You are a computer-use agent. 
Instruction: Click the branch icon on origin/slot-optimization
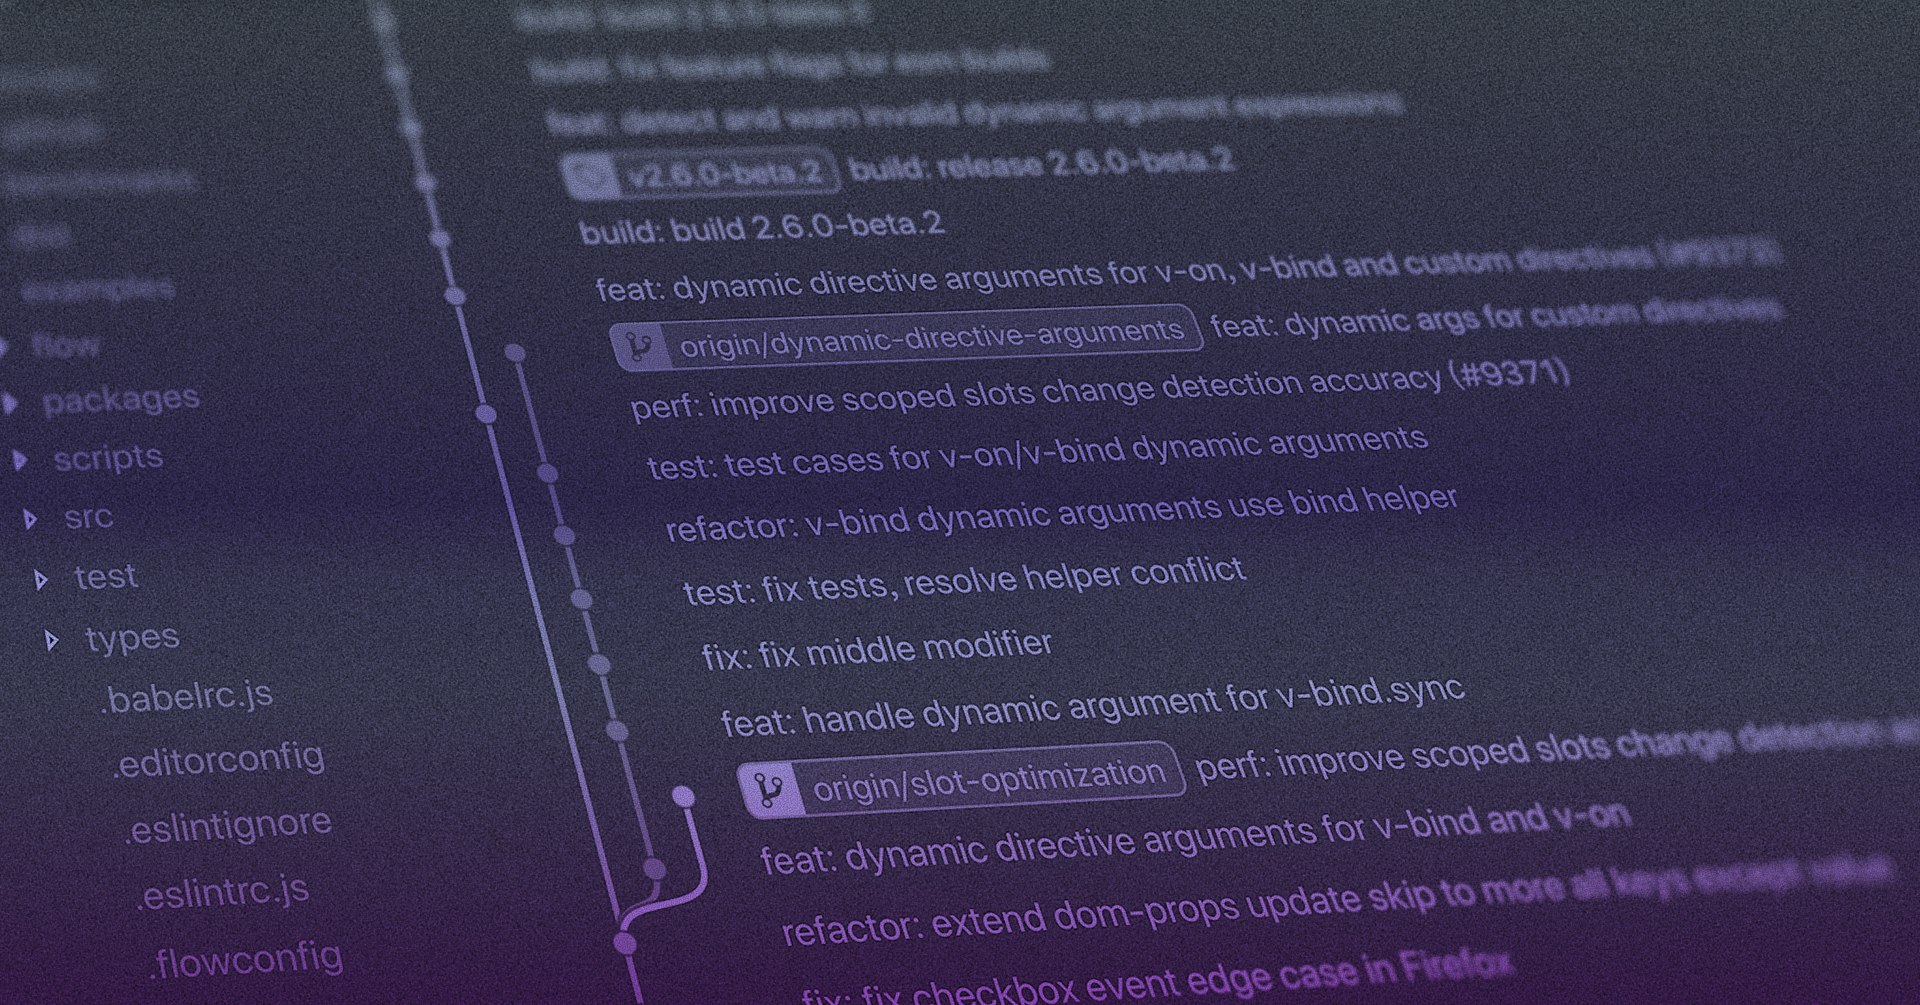click(x=768, y=791)
